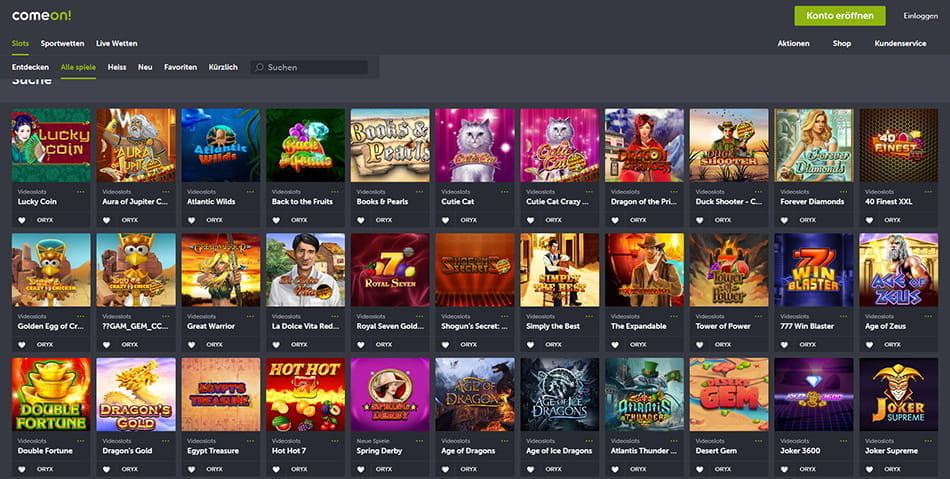The height and width of the screenshot is (479, 950).
Task: Select the Entdecken tab
Action: pos(30,67)
